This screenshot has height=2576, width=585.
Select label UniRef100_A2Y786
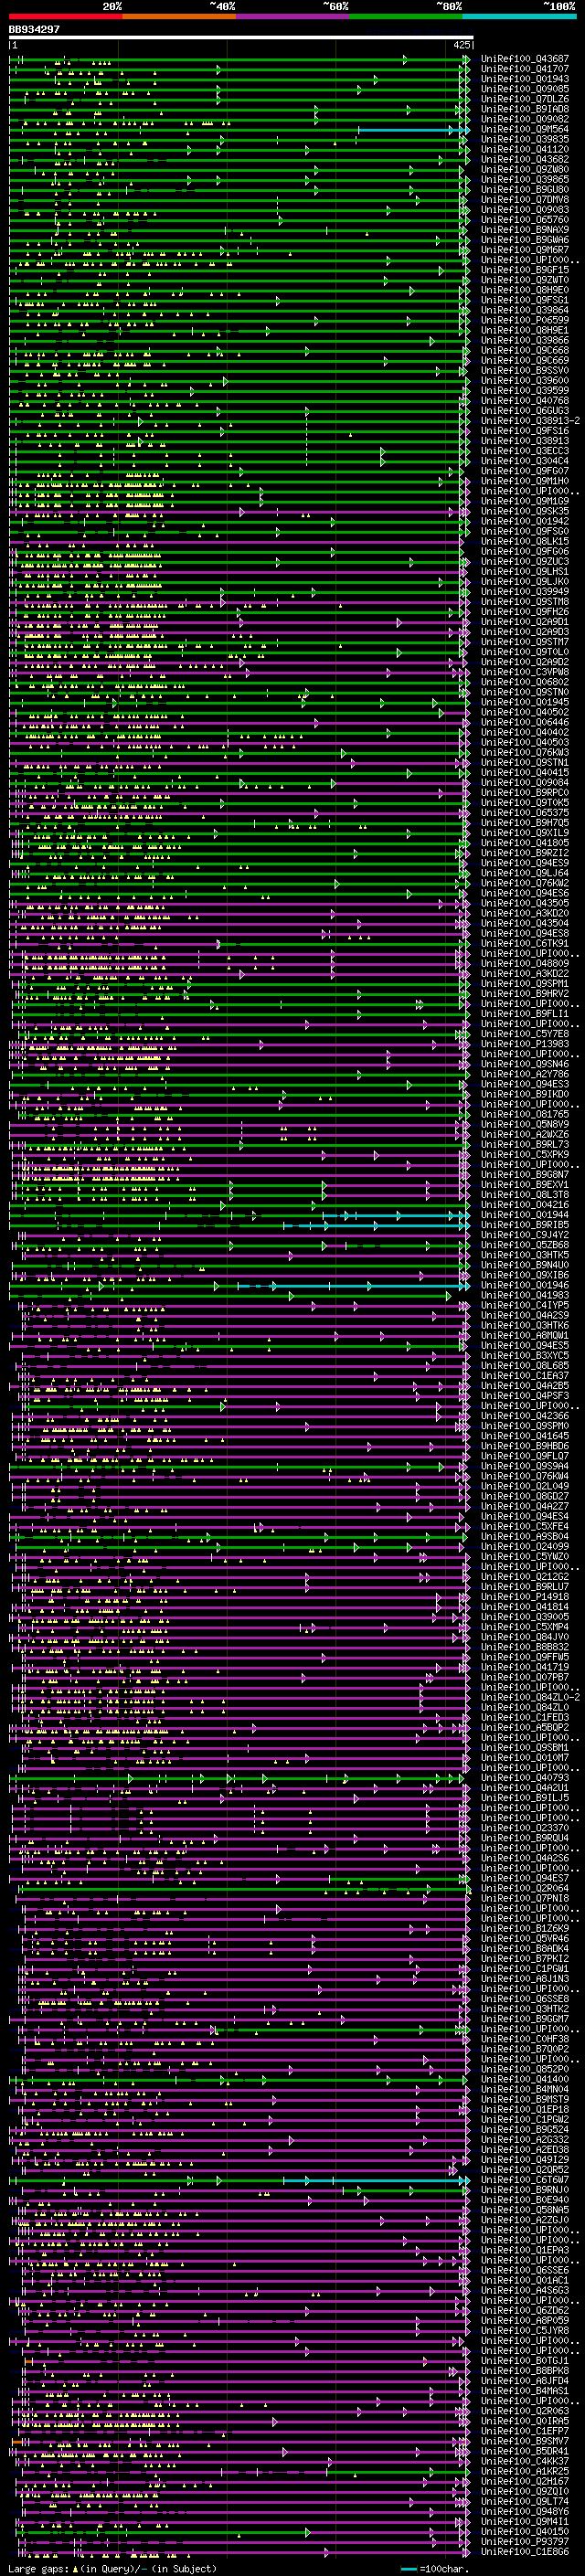coord(525,1074)
